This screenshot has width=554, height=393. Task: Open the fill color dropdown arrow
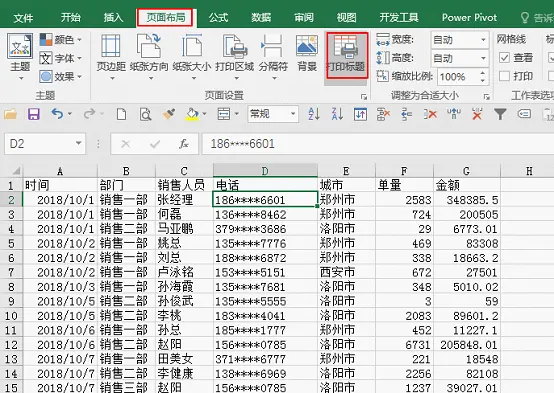(205, 114)
